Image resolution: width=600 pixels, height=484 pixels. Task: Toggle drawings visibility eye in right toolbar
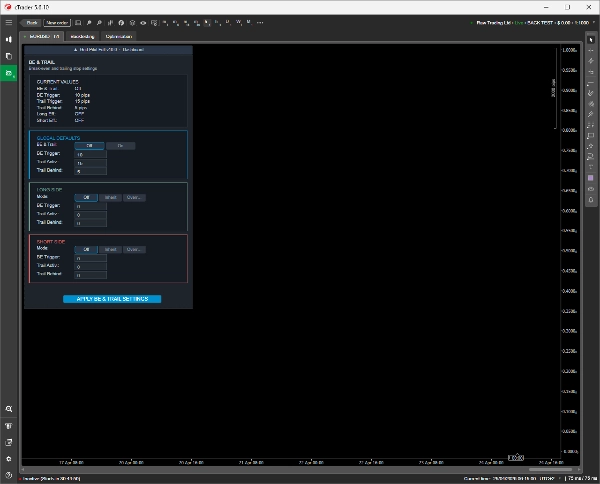pos(591,189)
